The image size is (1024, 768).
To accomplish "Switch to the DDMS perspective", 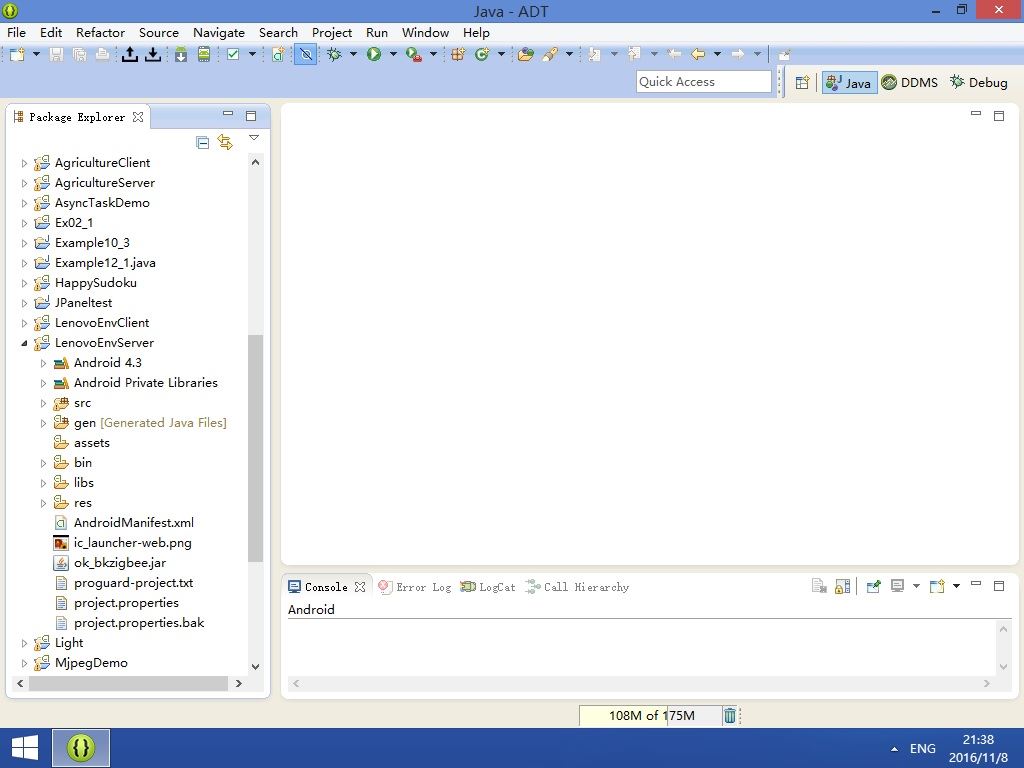I will pyautogui.click(x=910, y=82).
